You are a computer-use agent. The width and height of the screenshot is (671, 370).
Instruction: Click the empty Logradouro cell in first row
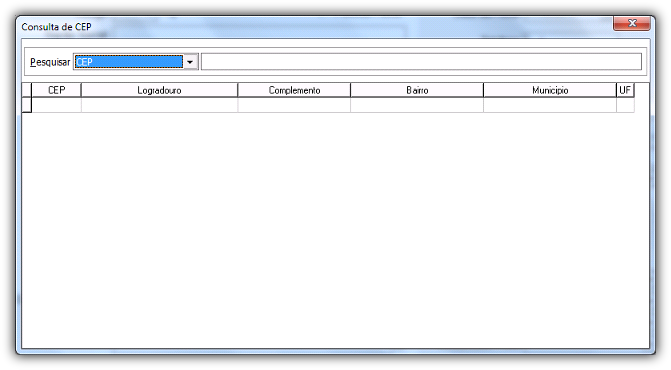[x=159, y=105]
